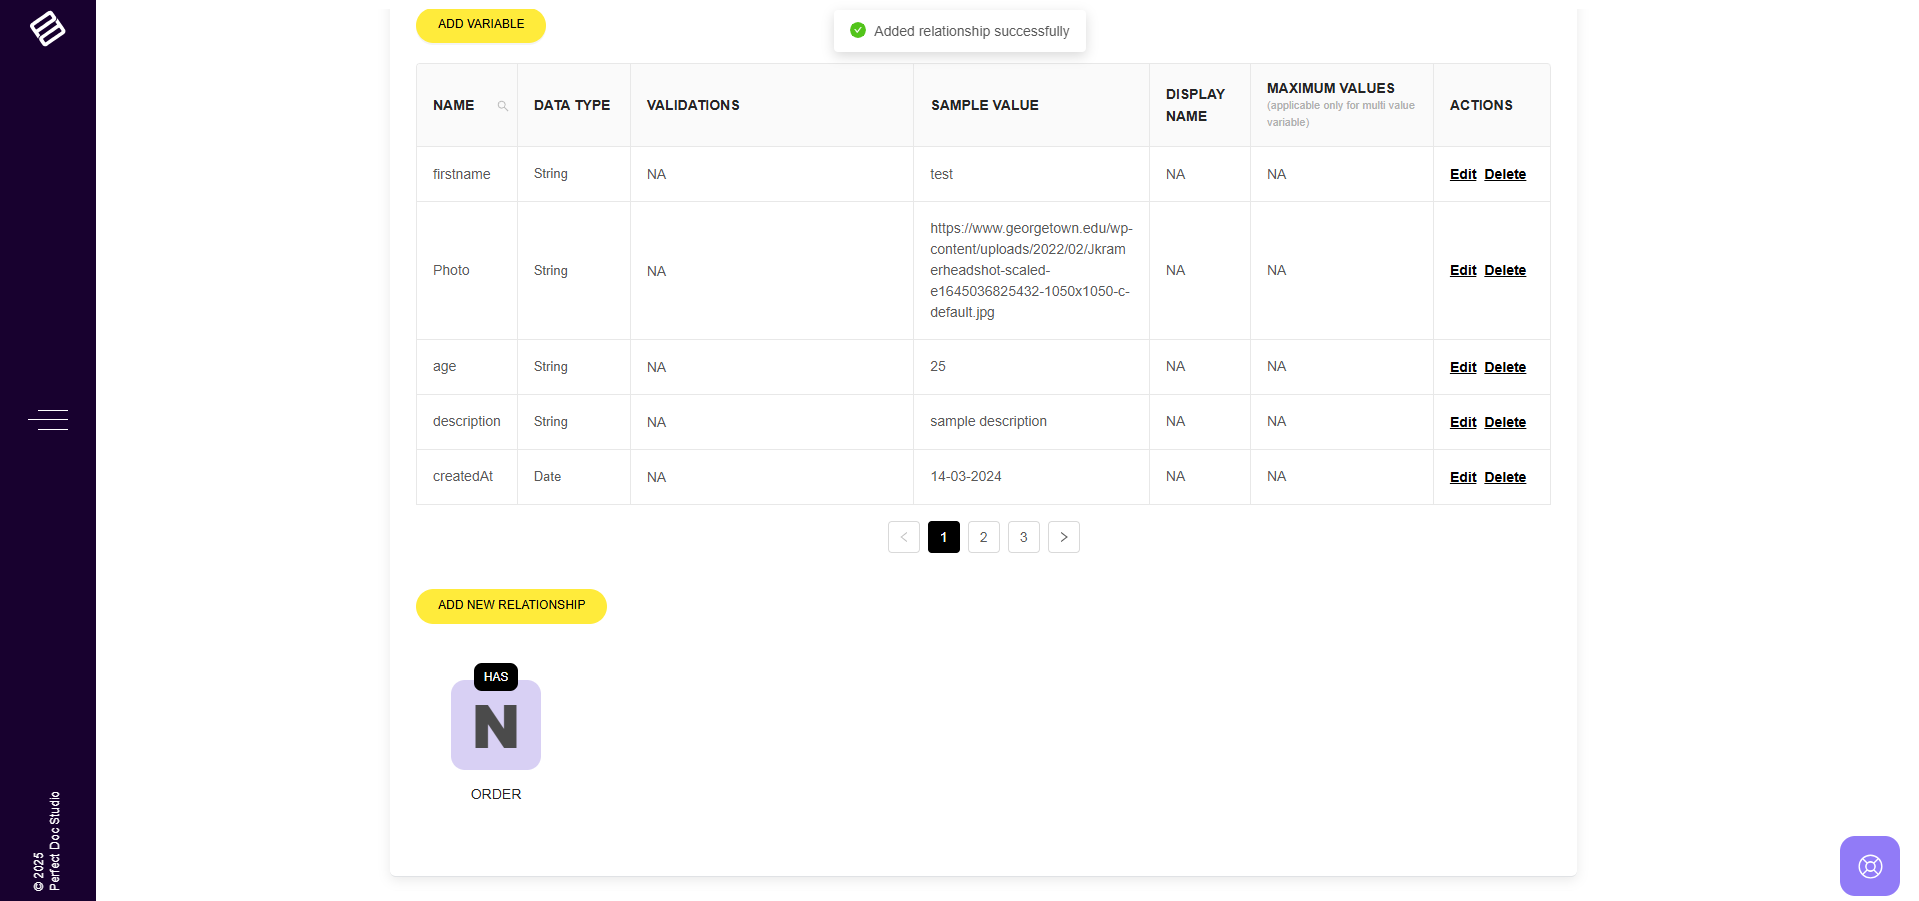
Task: Go to next page arrow
Action: [x=1063, y=537]
